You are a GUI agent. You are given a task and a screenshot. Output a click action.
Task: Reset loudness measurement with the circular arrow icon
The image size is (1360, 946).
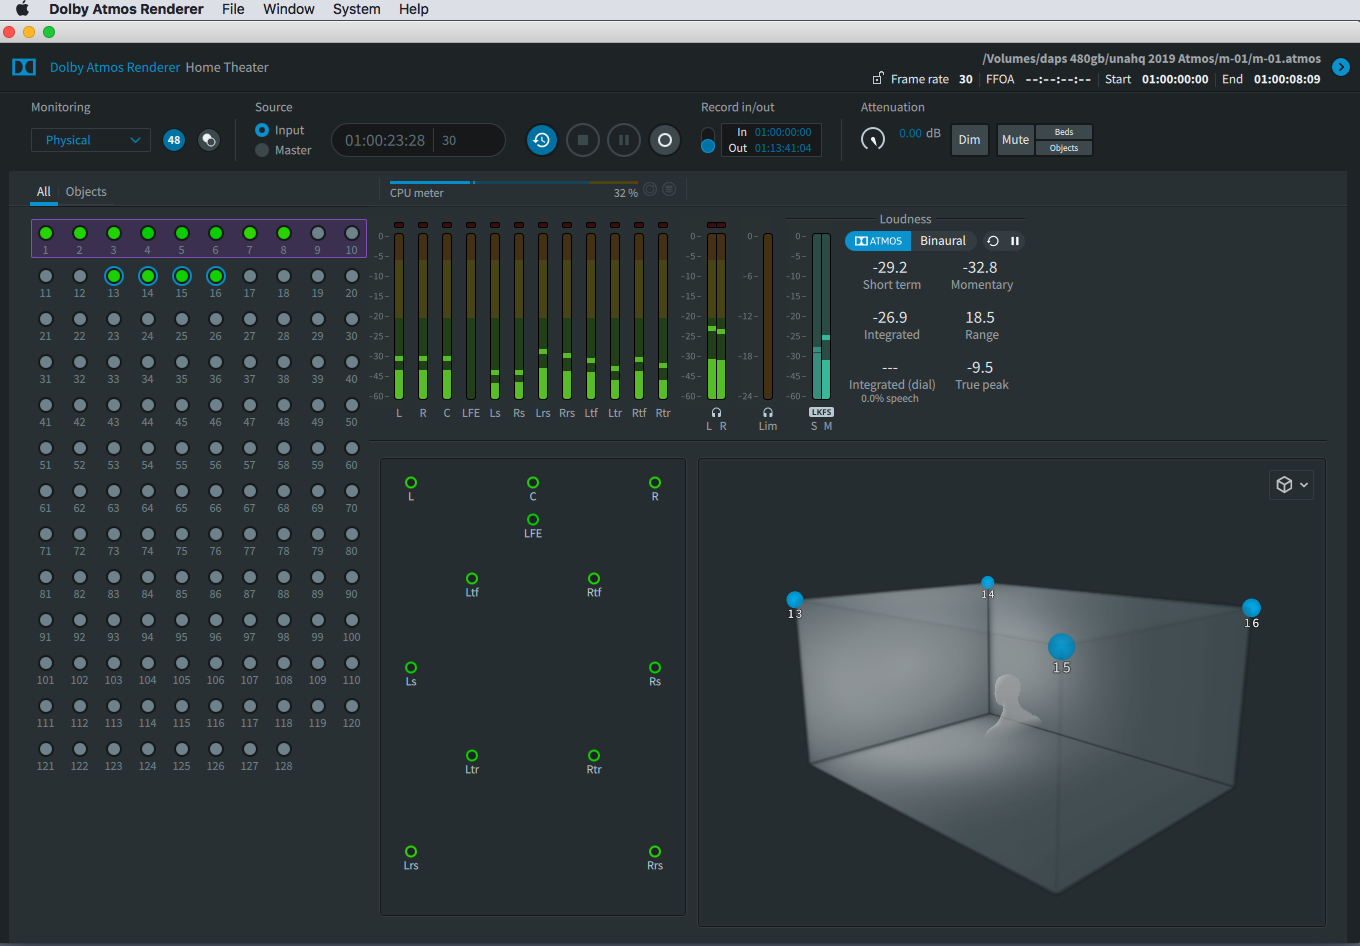tap(993, 241)
